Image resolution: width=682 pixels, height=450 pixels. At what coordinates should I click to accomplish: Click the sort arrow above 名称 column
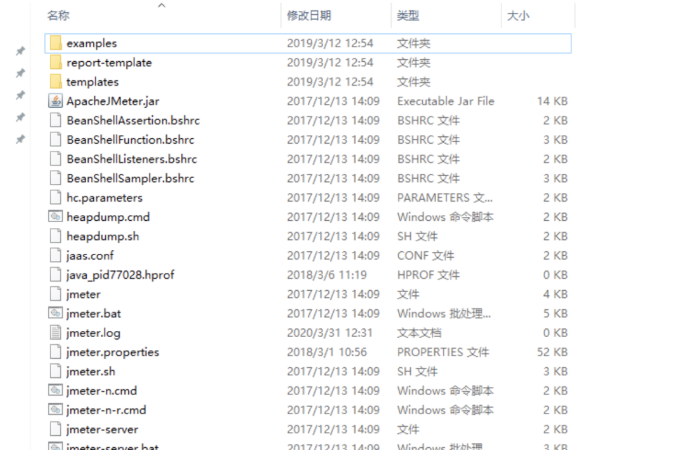(x=161, y=5)
